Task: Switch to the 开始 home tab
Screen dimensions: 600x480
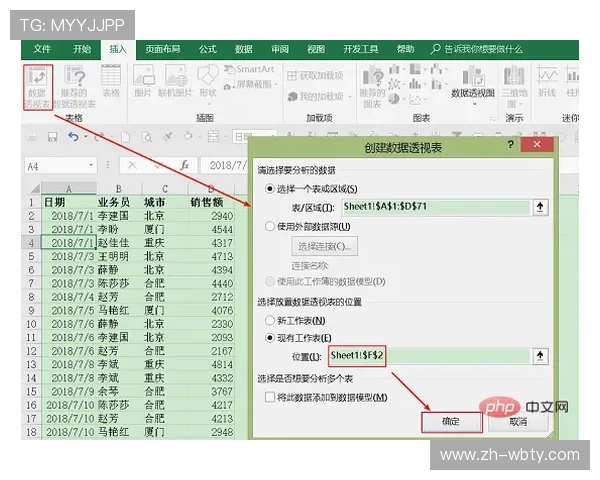Action: point(82,49)
